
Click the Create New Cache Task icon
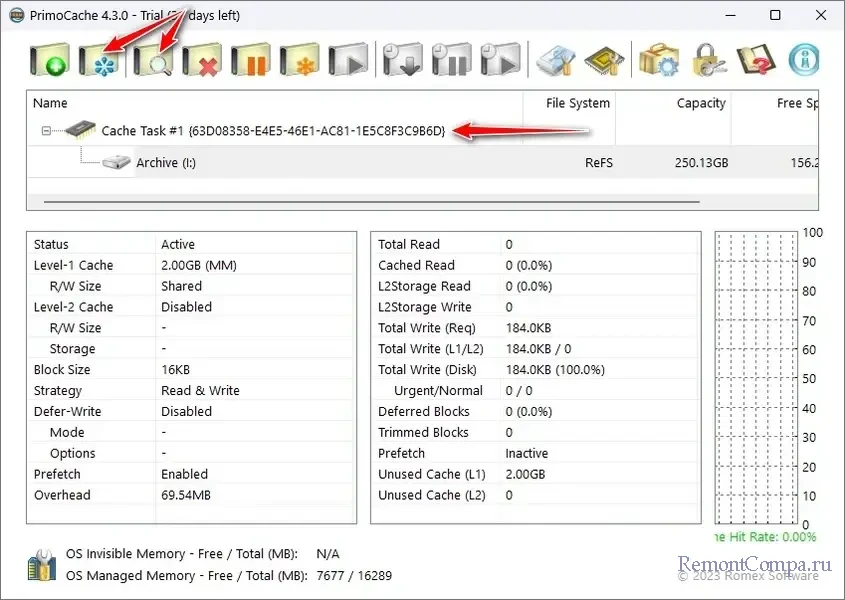[50, 59]
